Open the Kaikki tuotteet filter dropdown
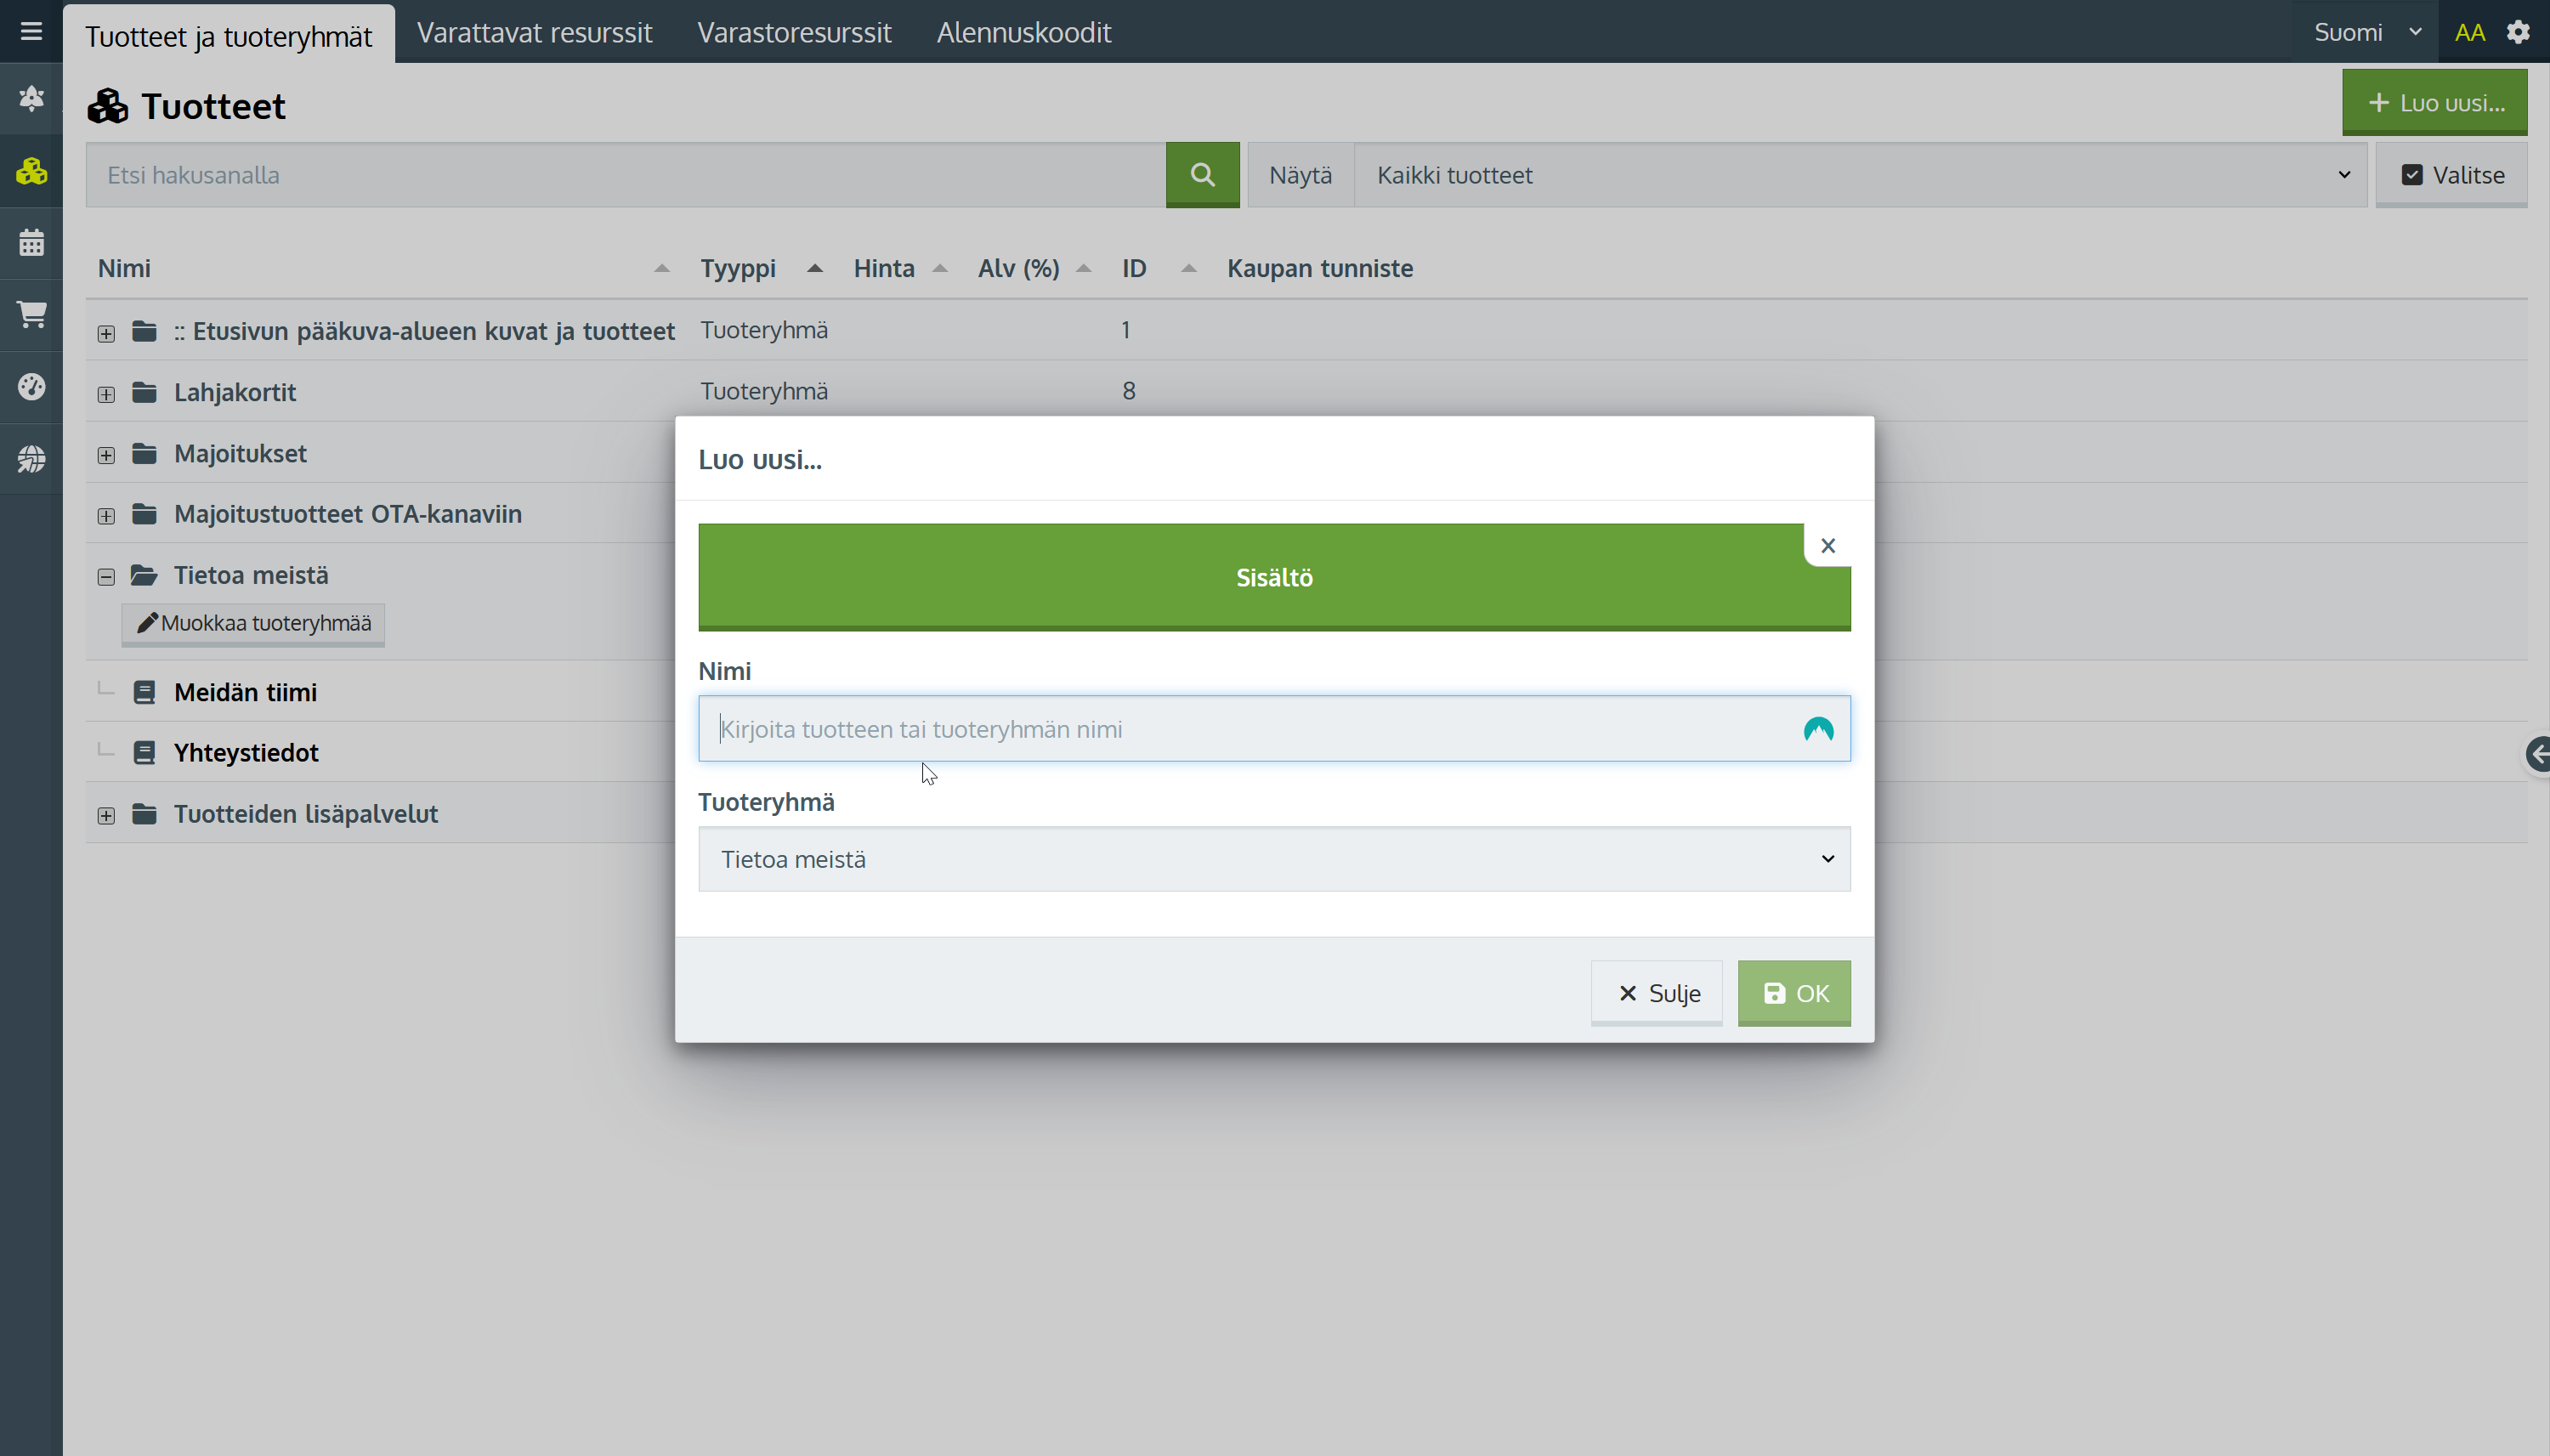Screen dimensions: 2550x1456 tap(1859, 175)
